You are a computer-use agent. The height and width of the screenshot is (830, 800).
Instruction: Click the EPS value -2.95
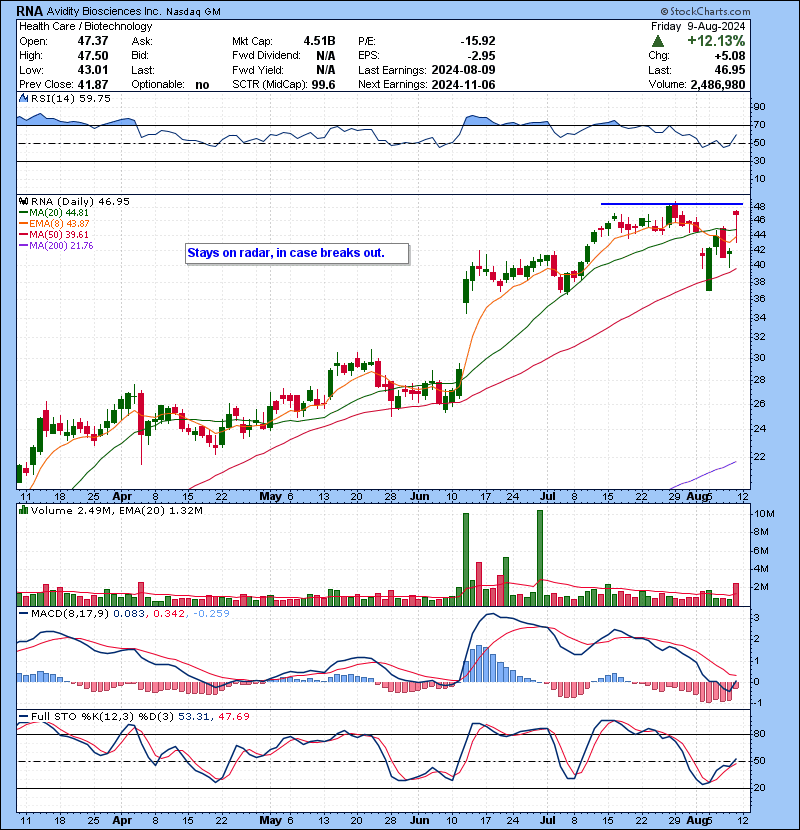pos(481,56)
